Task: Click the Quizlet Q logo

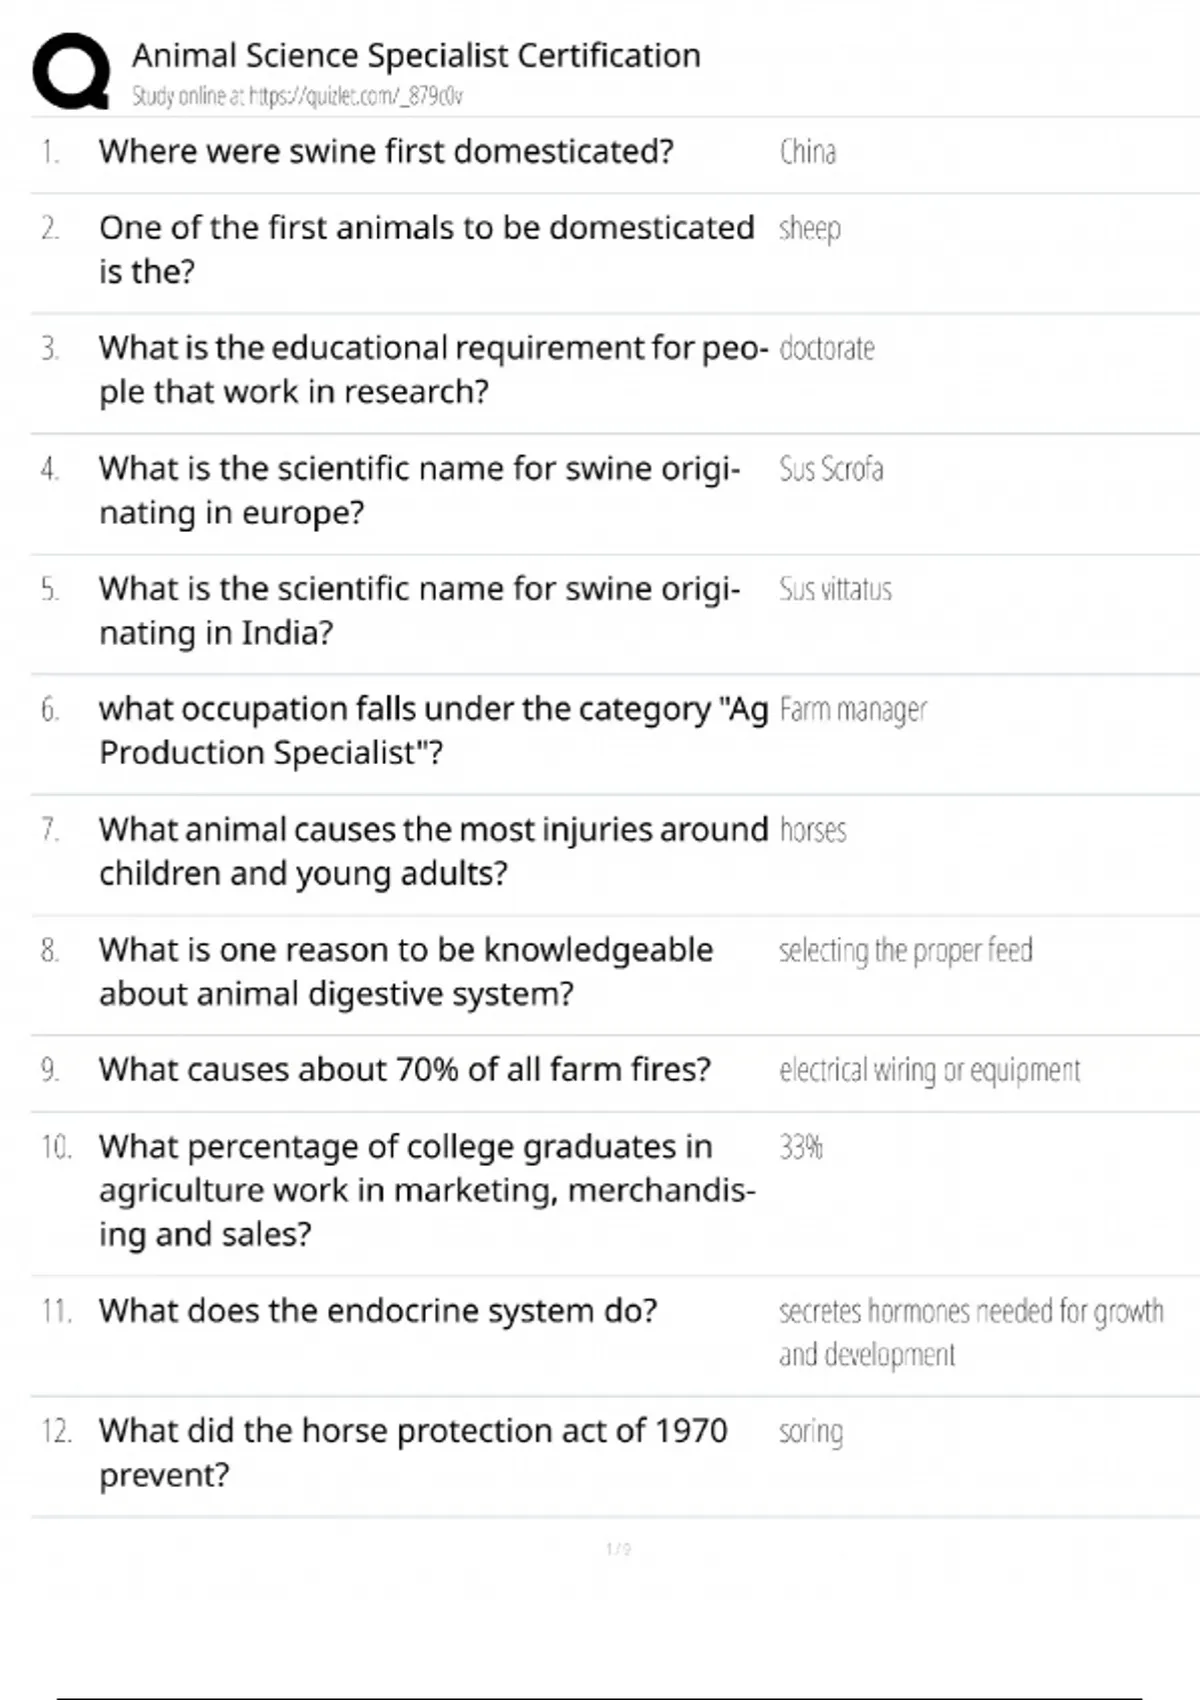Action: click(71, 71)
